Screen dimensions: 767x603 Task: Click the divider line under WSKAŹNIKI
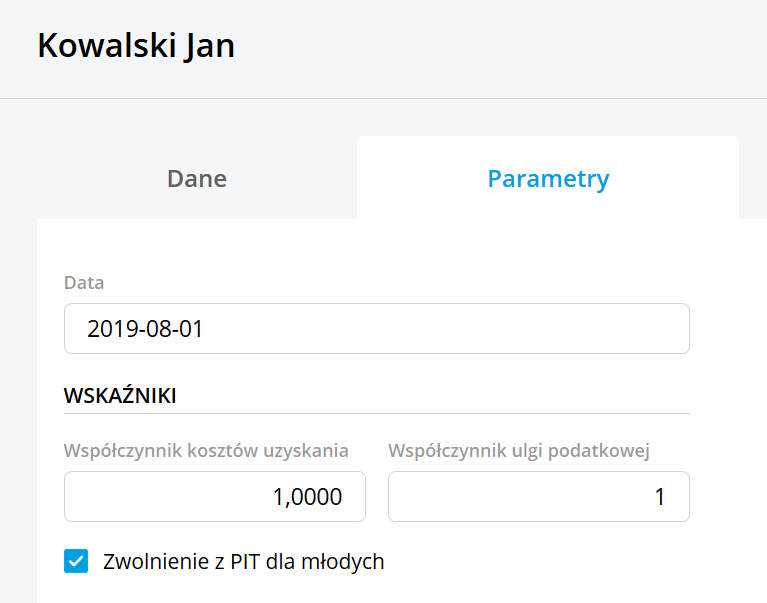click(x=376, y=413)
